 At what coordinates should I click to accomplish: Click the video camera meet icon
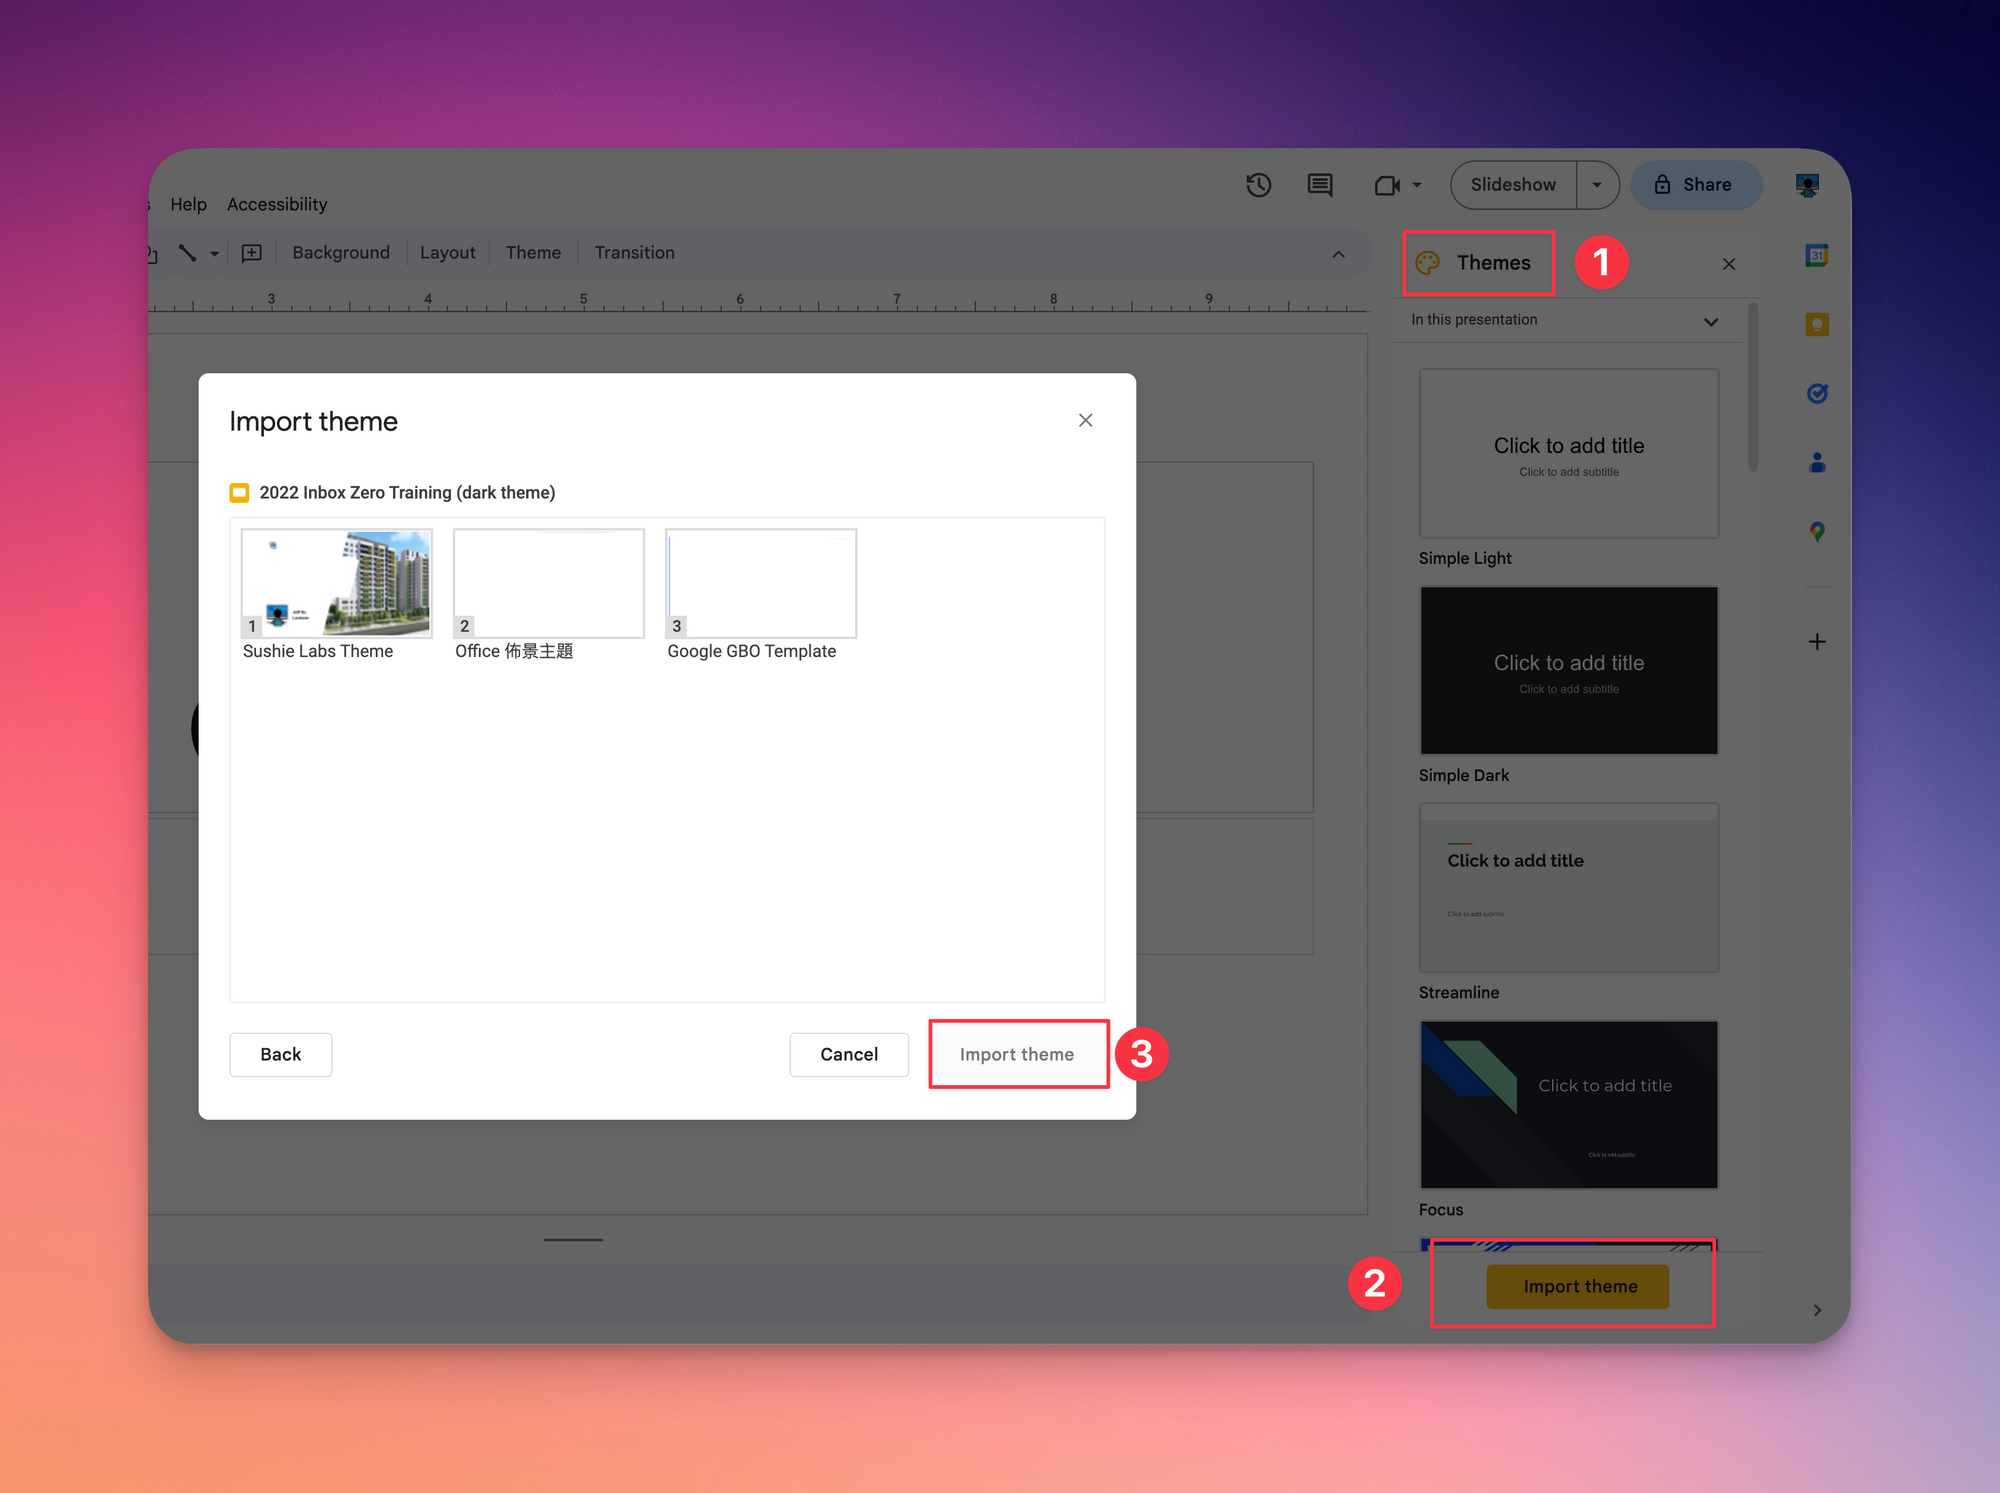[1387, 185]
